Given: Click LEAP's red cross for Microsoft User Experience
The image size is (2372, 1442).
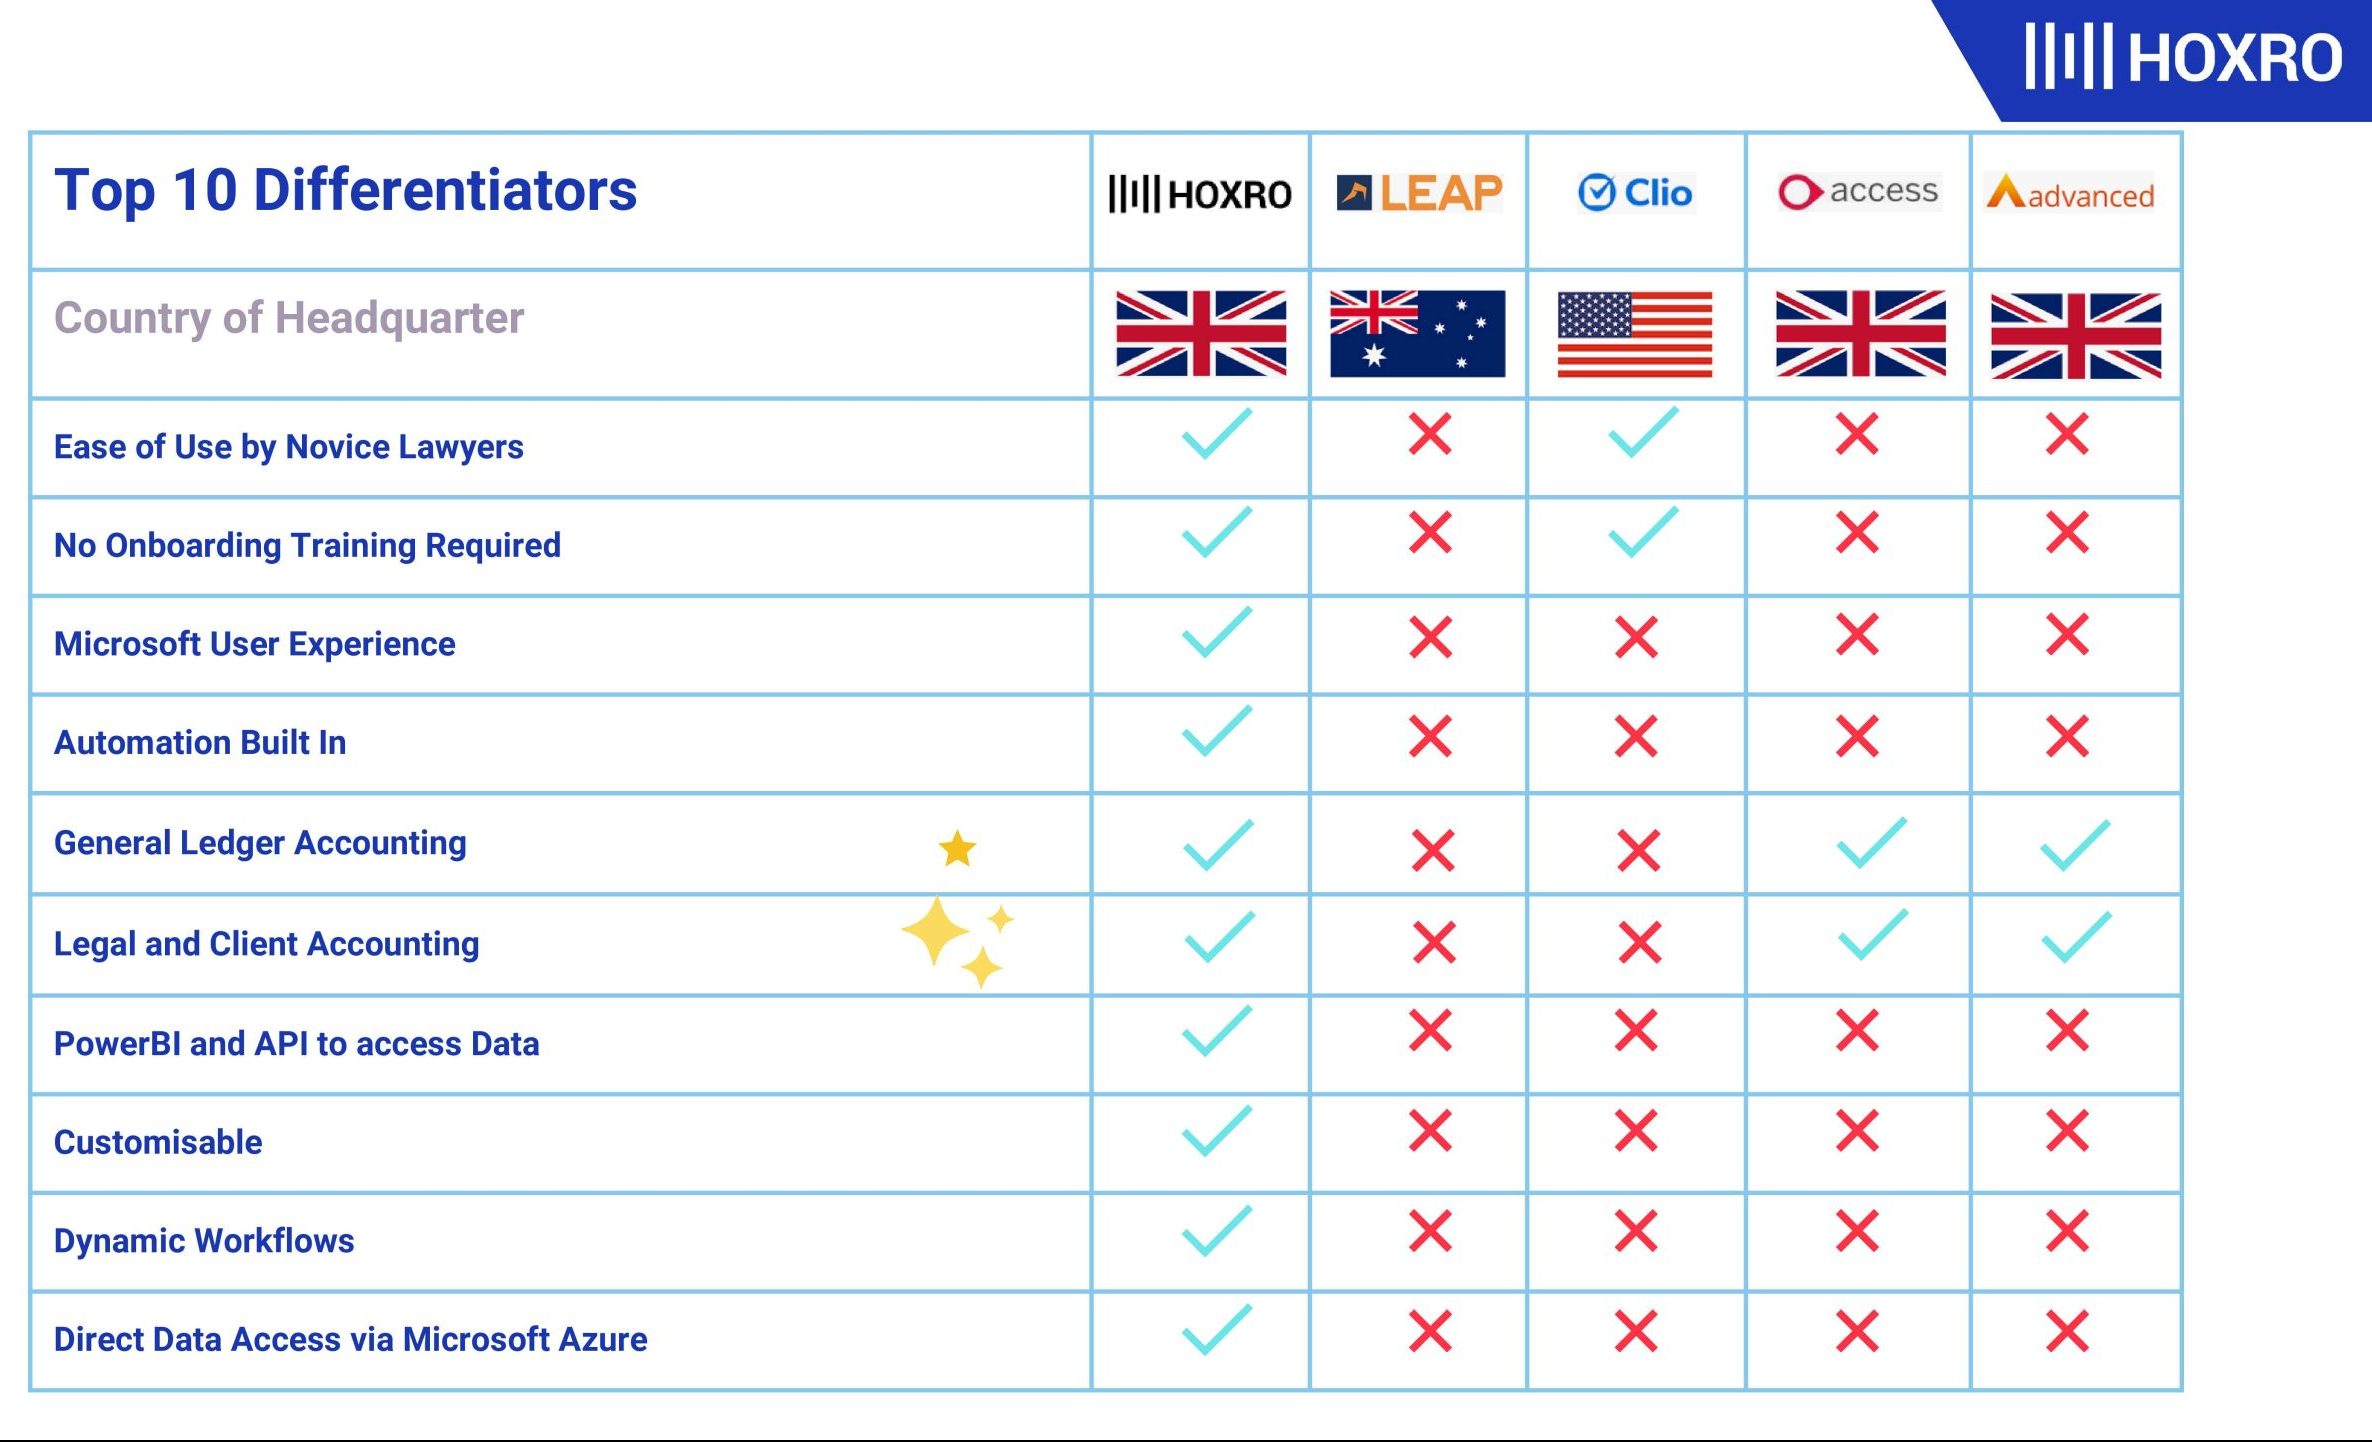Looking at the screenshot, I should pyautogui.click(x=1430, y=637).
